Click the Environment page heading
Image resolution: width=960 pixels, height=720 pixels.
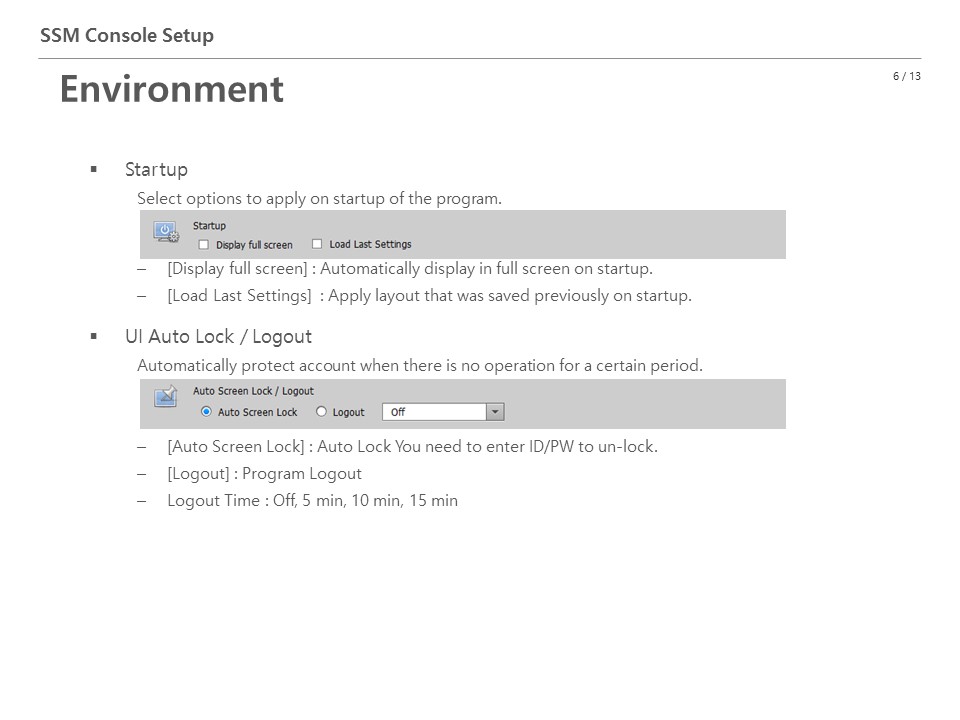(172, 89)
